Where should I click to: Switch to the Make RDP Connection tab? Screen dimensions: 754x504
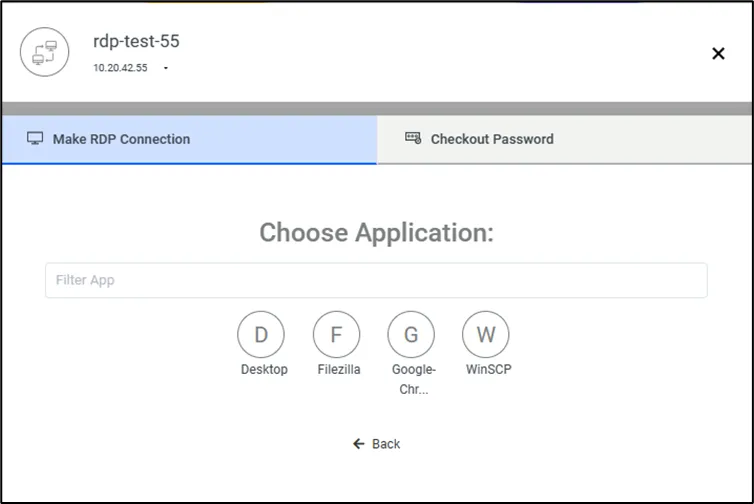(189, 139)
